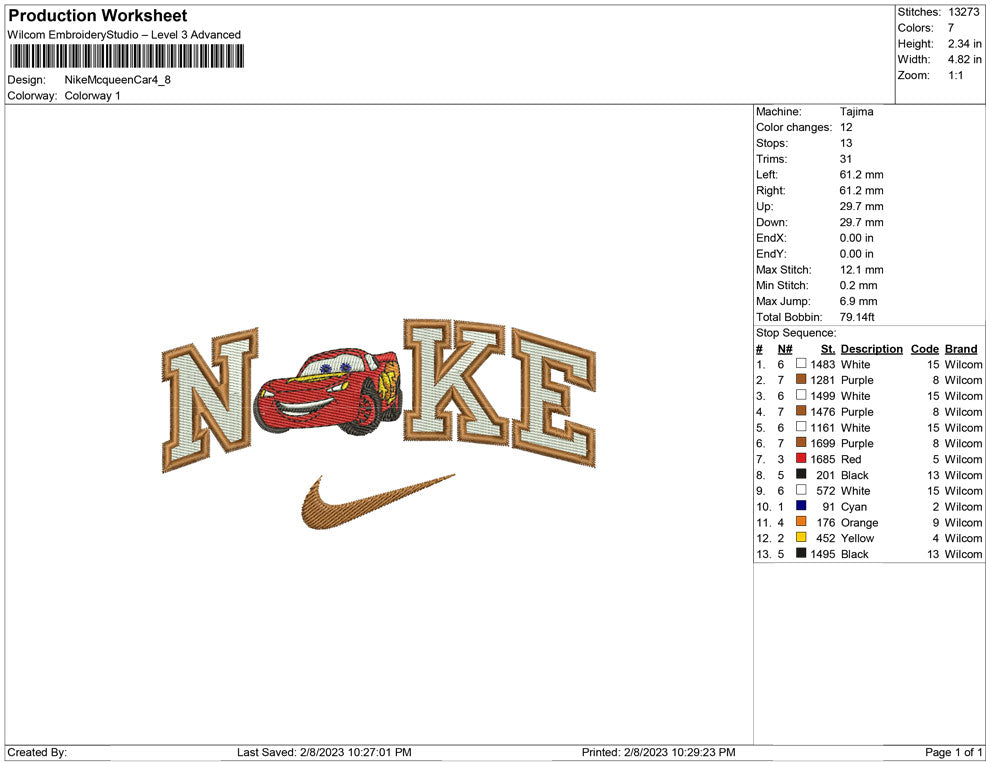Choose the black swatch in stop 13

[801, 553]
